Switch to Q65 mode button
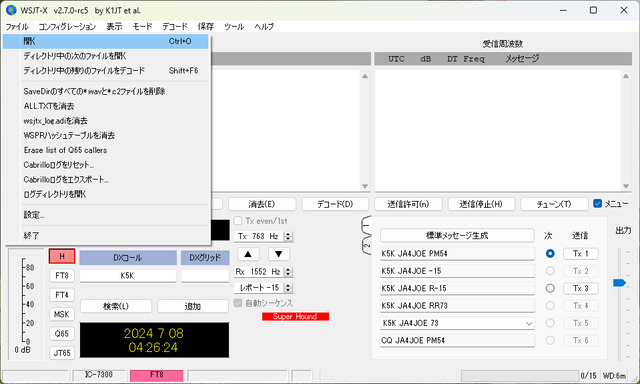The image size is (640, 384). pyautogui.click(x=62, y=333)
